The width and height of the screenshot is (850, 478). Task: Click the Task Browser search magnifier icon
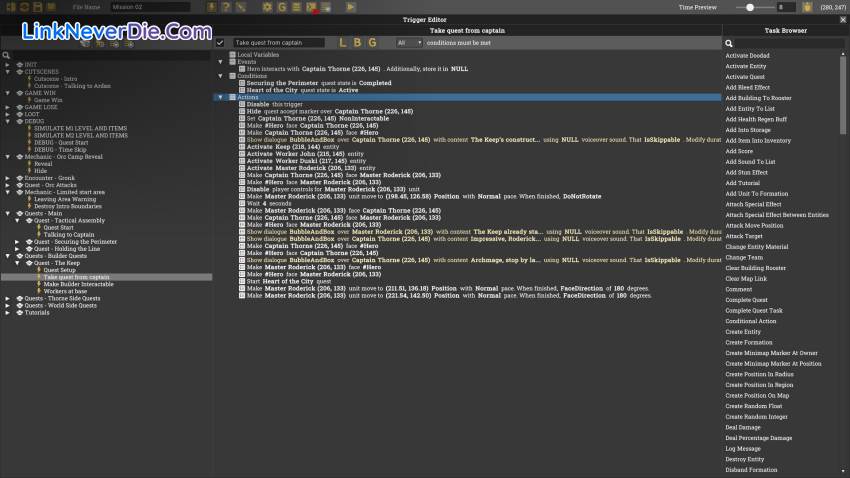click(730, 43)
